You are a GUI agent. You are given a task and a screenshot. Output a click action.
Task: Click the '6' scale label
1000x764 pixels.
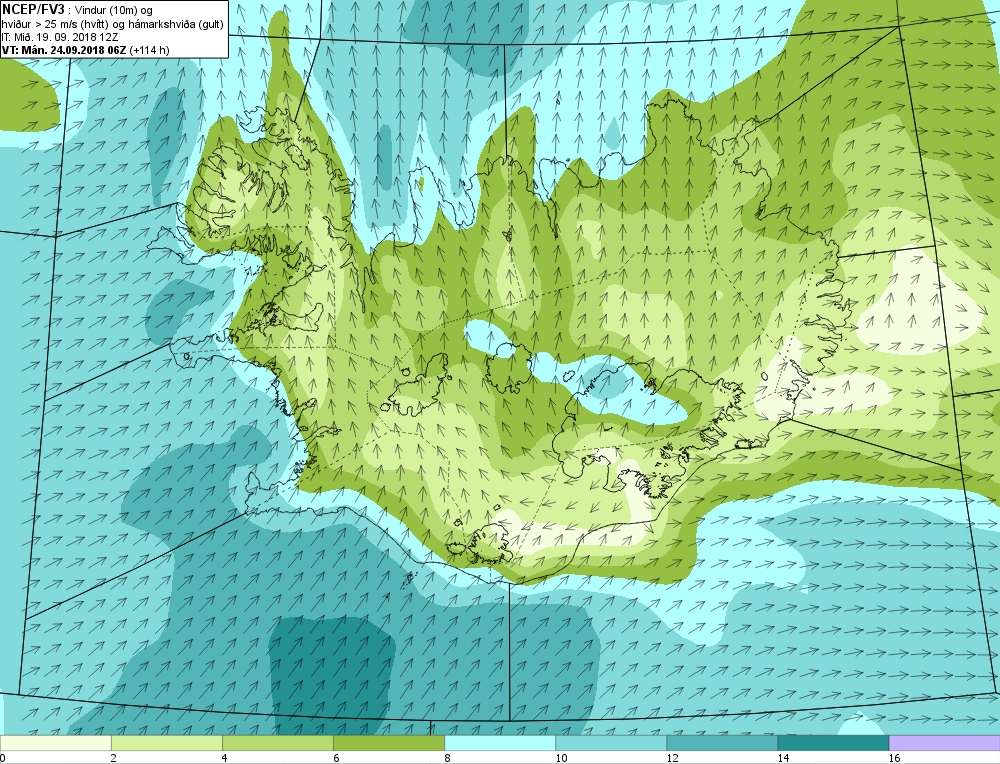click(336, 758)
